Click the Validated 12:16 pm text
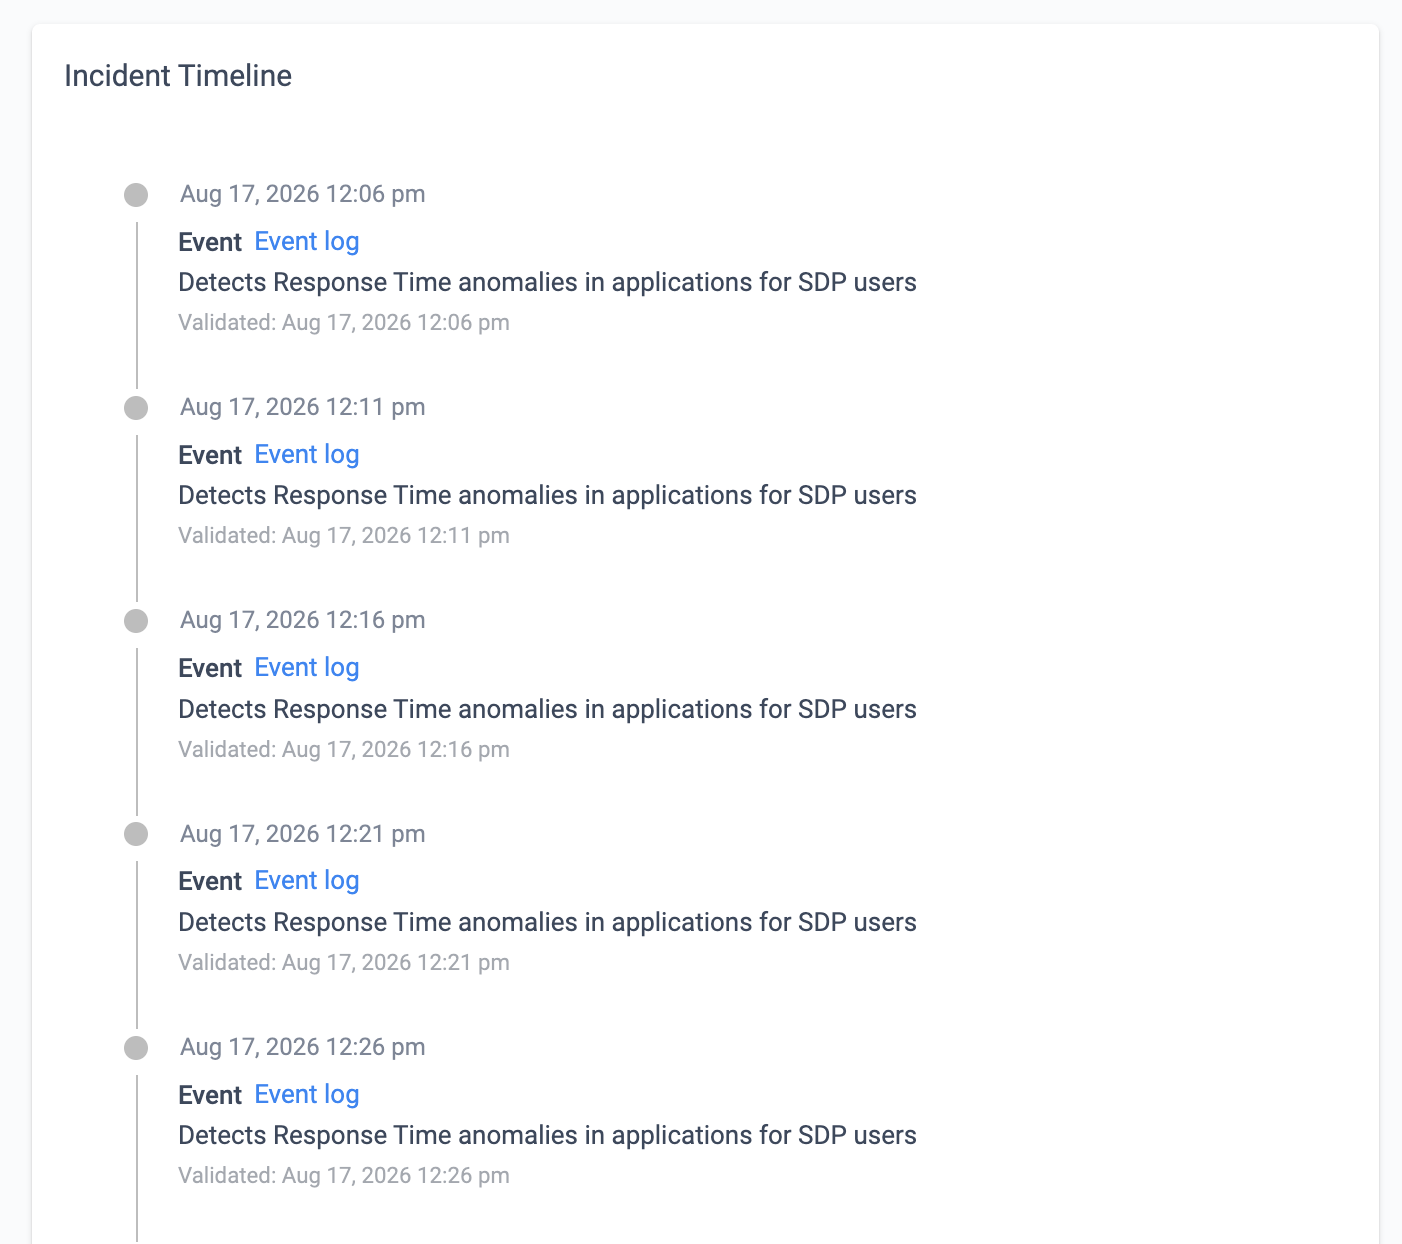The height and width of the screenshot is (1244, 1402). (x=344, y=750)
